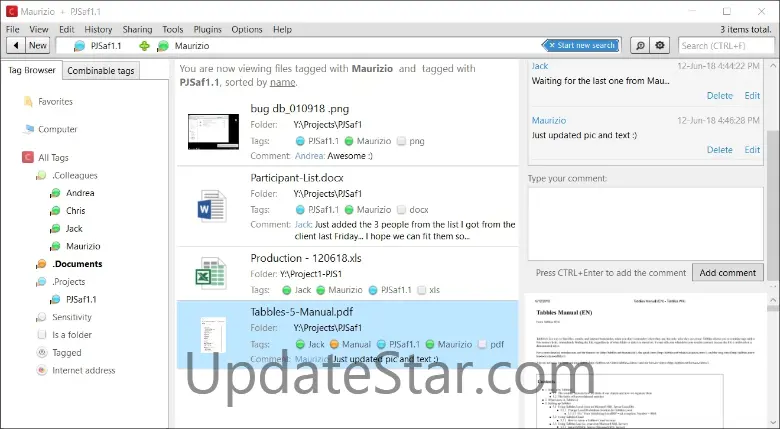Click the Internet address icon
The height and width of the screenshot is (429, 780).
[42, 370]
